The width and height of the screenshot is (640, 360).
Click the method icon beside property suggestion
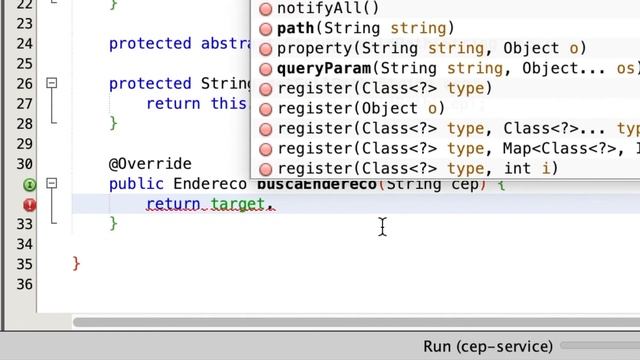[266, 49]
